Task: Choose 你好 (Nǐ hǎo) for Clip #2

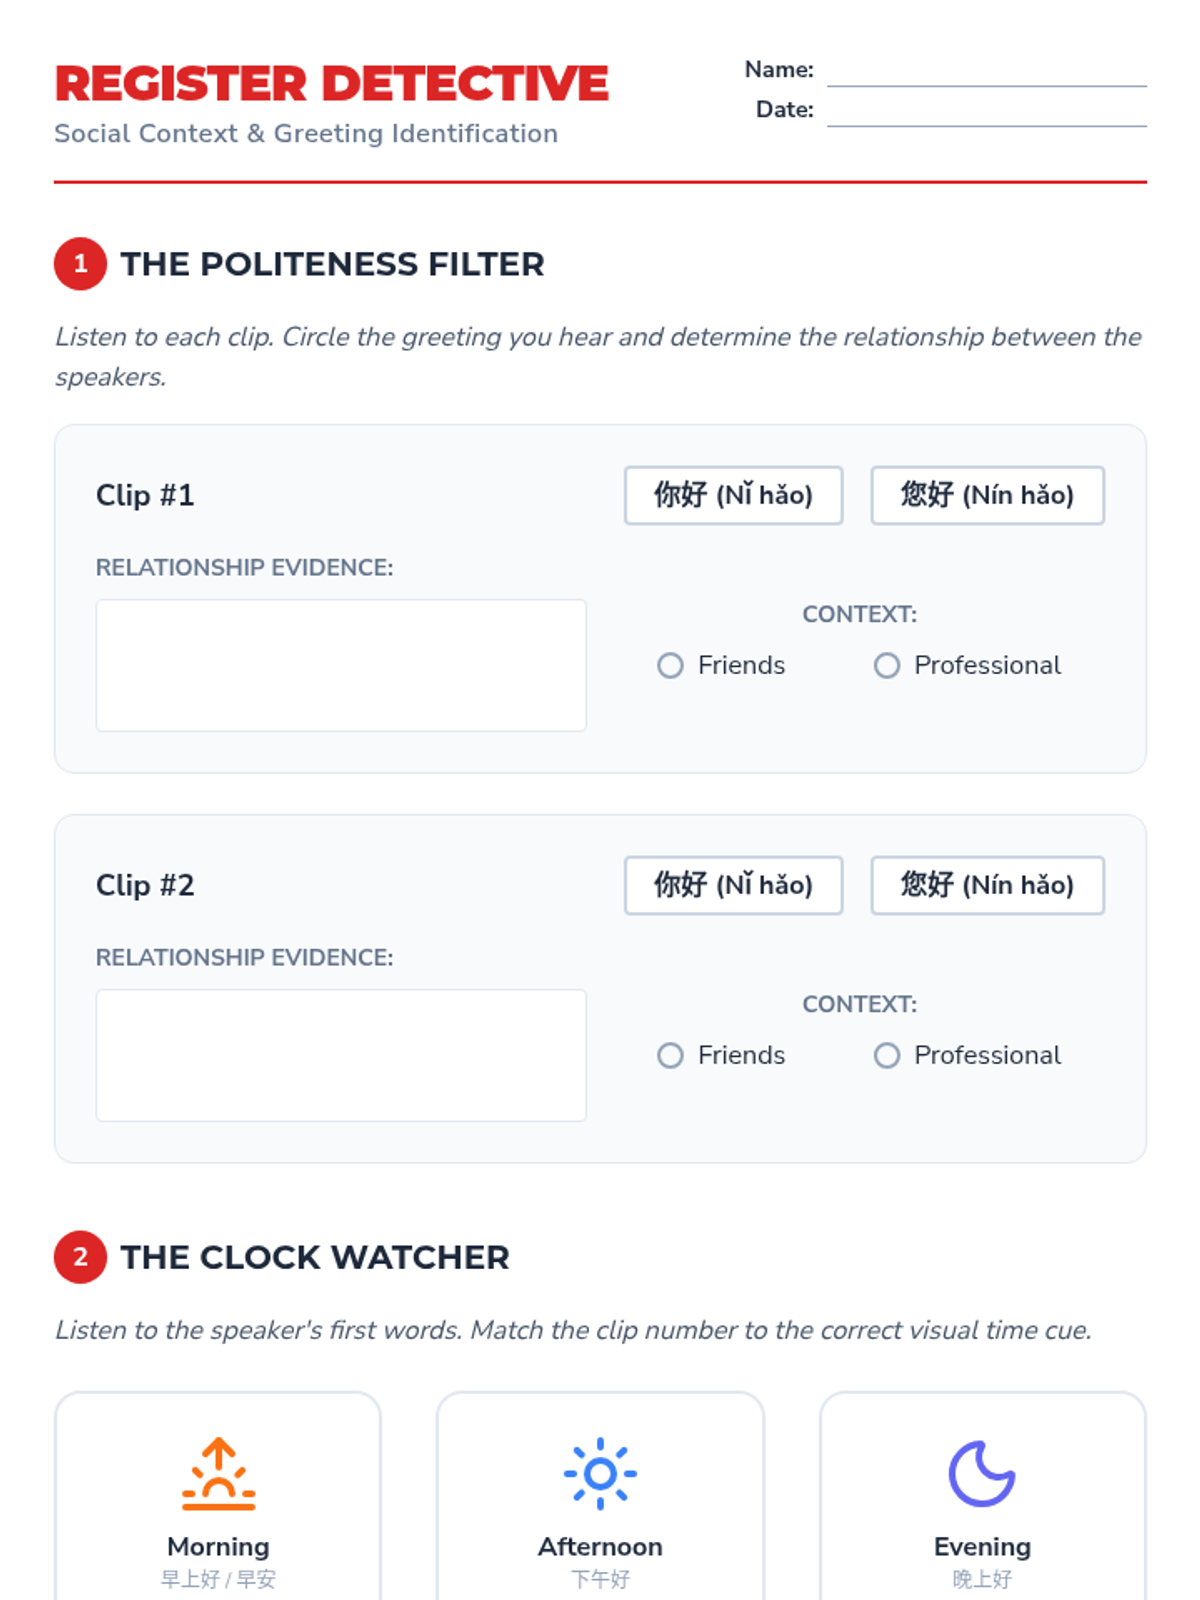Action: 733,885
